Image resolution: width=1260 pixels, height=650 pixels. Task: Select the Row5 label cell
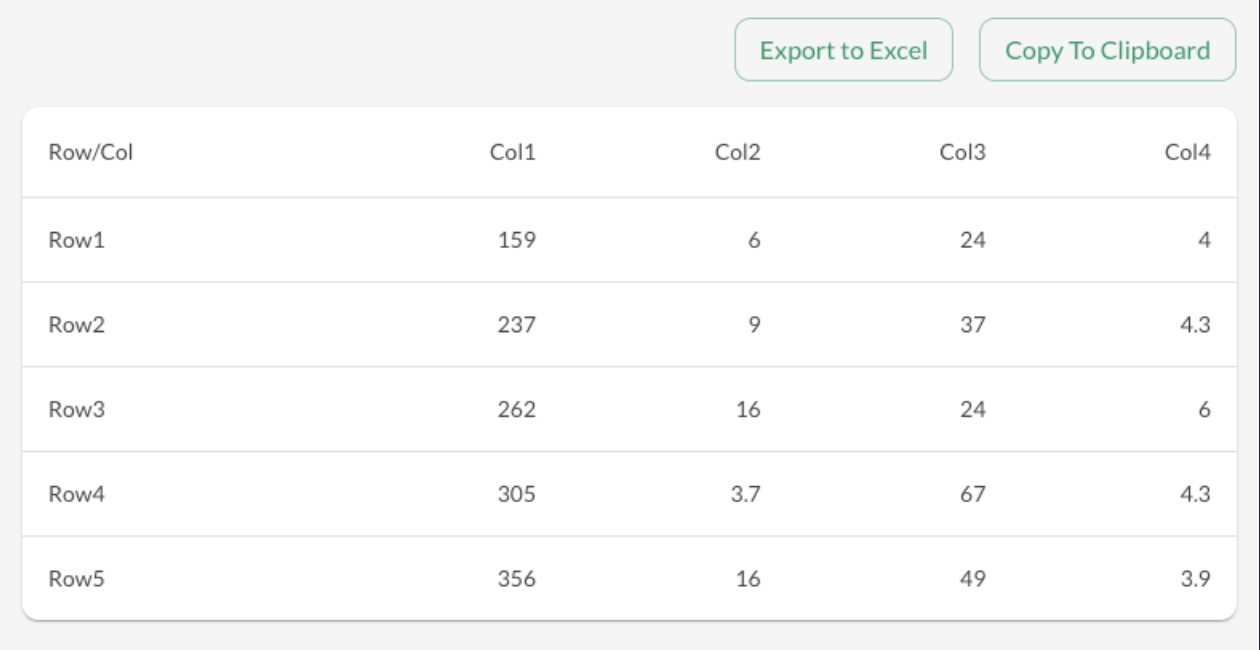click(76, 579)
